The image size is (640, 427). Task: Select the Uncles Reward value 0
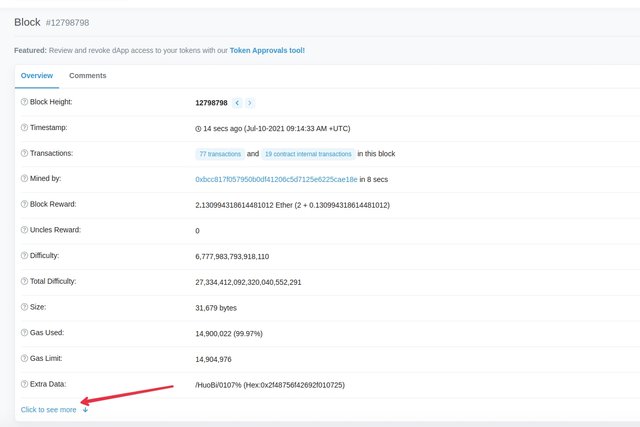(x=197, y=231)
